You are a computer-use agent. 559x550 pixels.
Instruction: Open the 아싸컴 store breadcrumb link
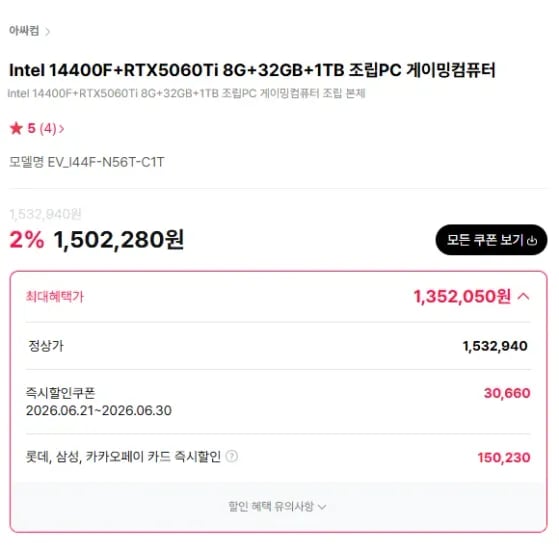pyautogui.click(x=24, y=31)
